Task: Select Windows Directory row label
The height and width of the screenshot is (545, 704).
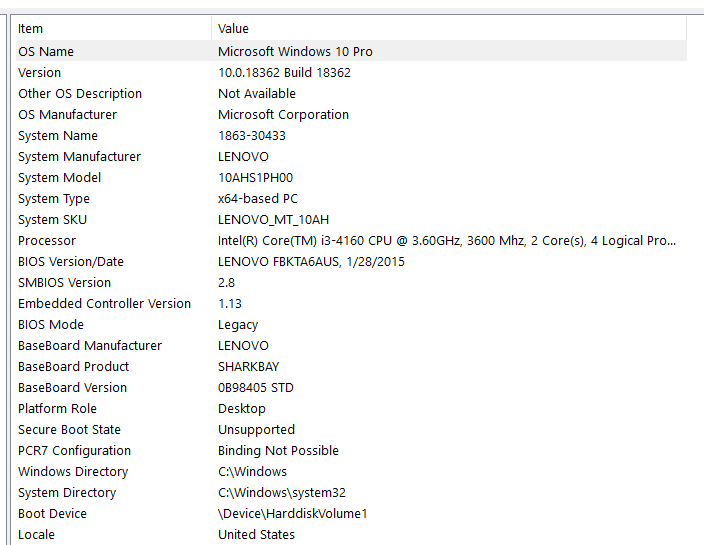Action: tap(73, 472)
